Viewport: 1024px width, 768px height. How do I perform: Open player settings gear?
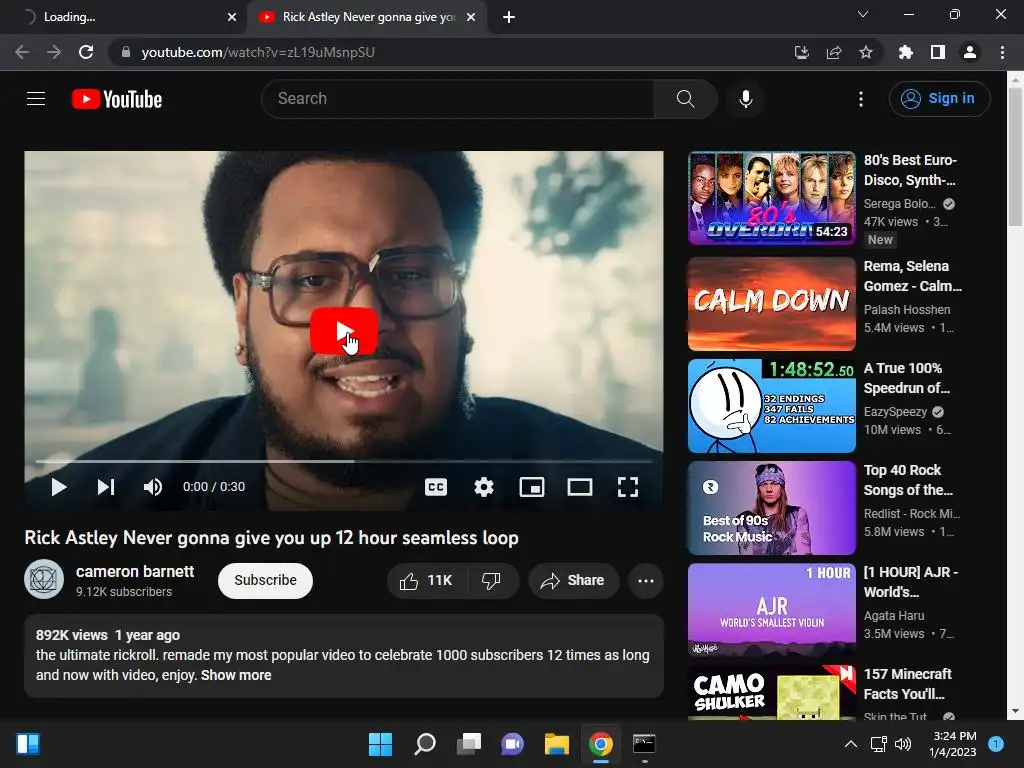(484, 487)
